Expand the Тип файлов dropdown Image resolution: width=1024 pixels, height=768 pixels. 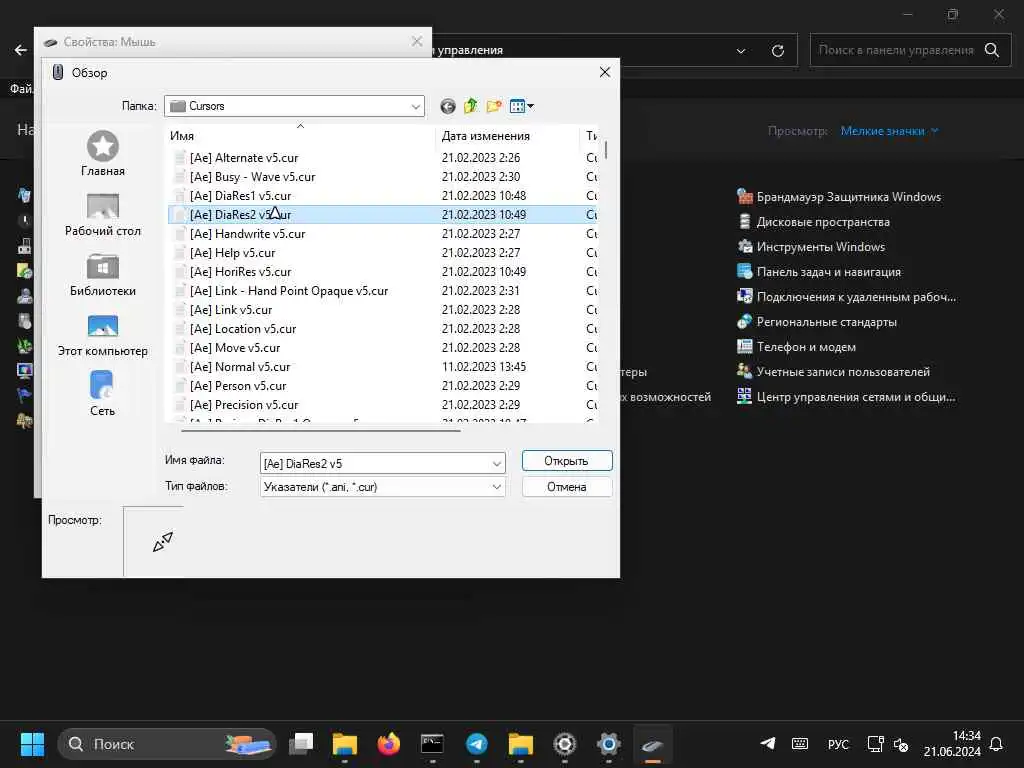click(382, 487)
